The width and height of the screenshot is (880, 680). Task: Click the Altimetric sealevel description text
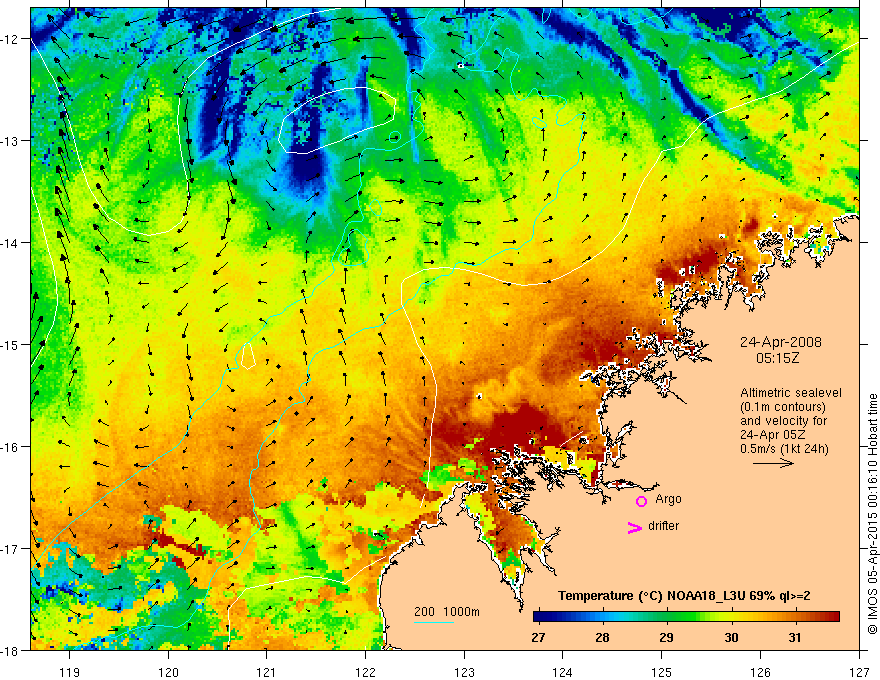[791, 393]
